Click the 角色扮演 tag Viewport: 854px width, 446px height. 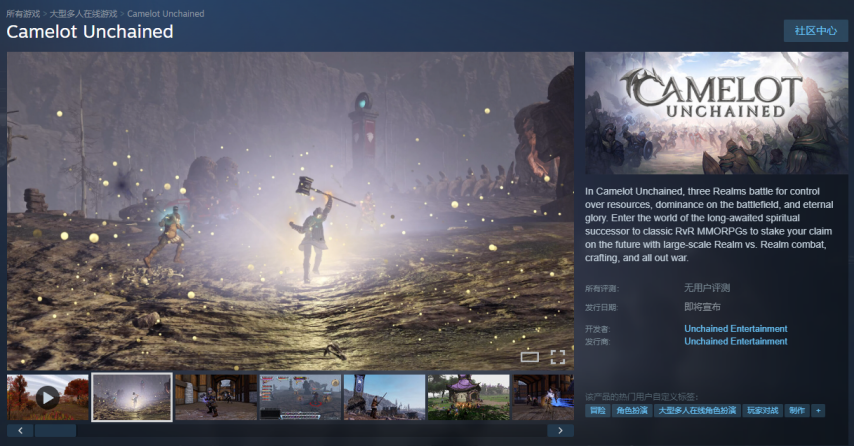(632, 411)
